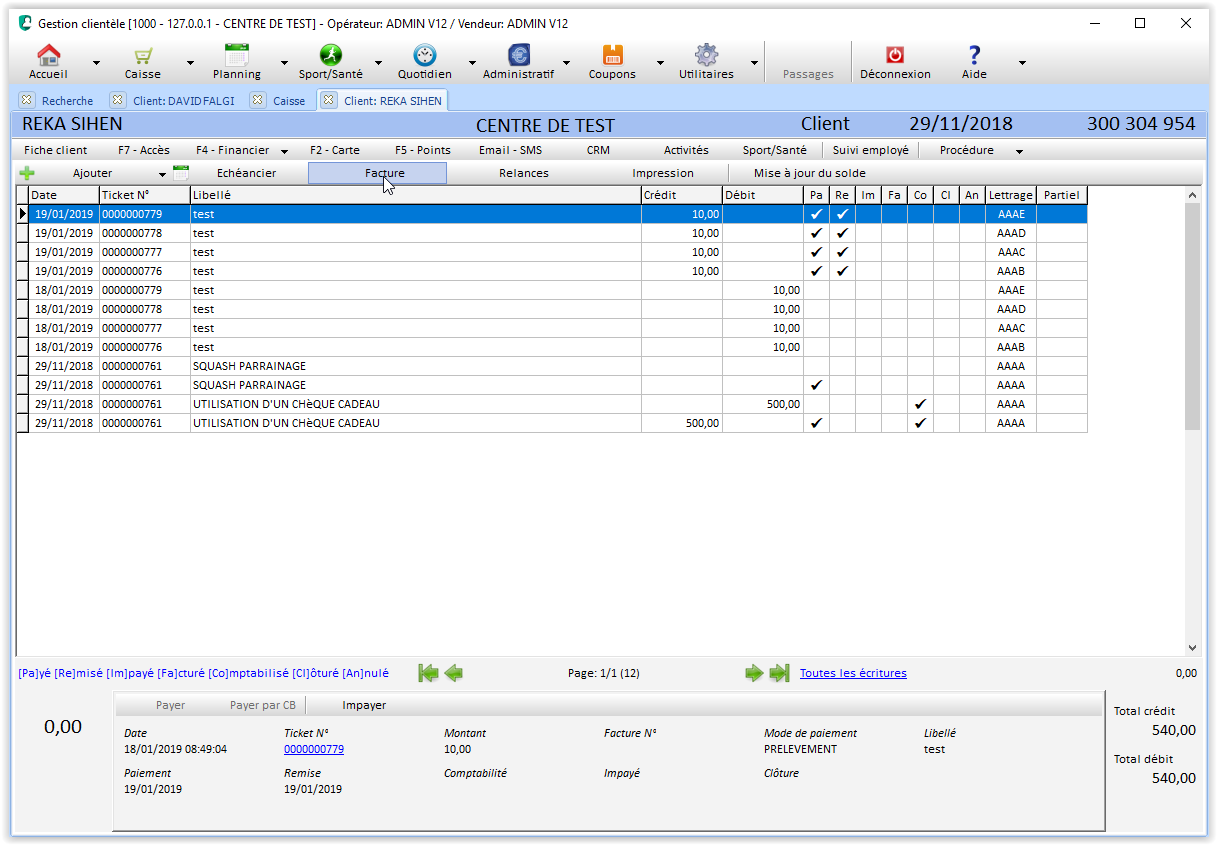
Task: Open the Caisse shopping cart icon
Action: tap(143, 56)
